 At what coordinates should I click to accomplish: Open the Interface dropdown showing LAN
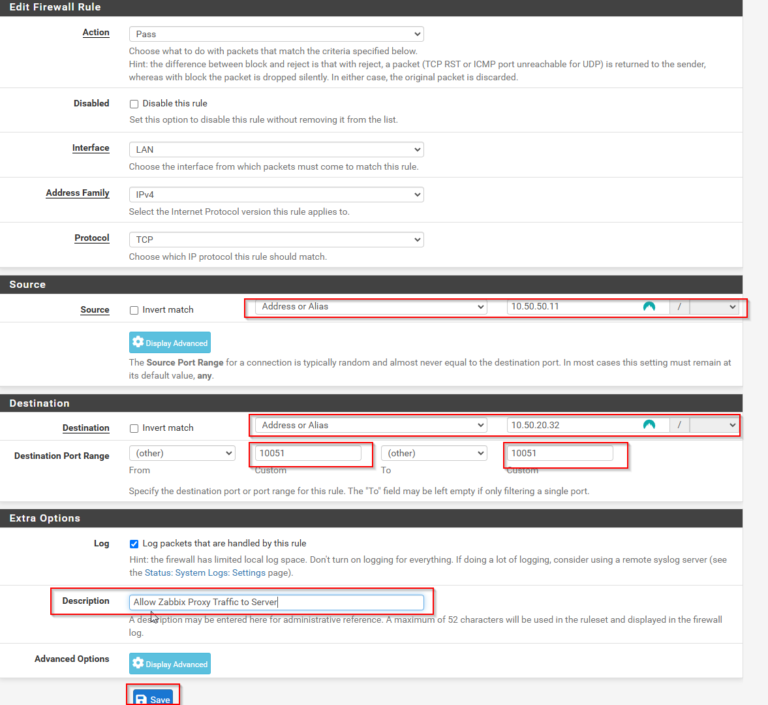click(276, 149)
